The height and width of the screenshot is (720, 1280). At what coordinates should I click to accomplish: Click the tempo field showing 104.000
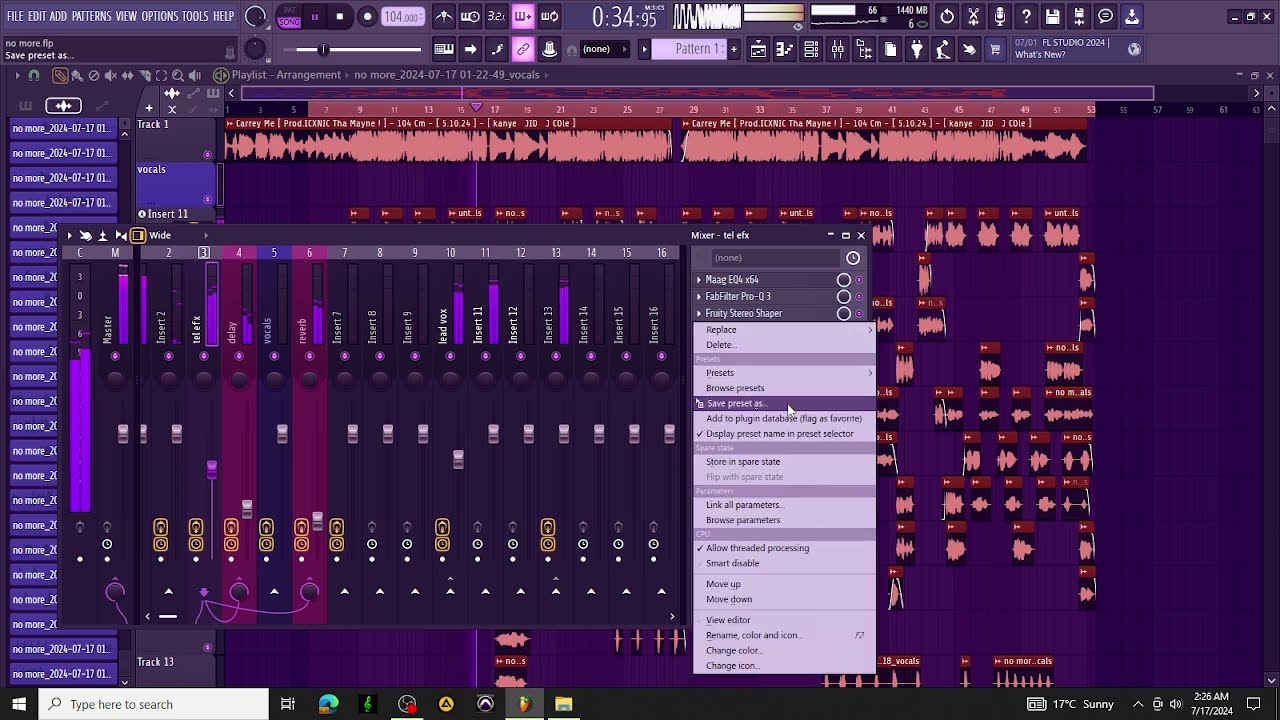coord(402,17)
